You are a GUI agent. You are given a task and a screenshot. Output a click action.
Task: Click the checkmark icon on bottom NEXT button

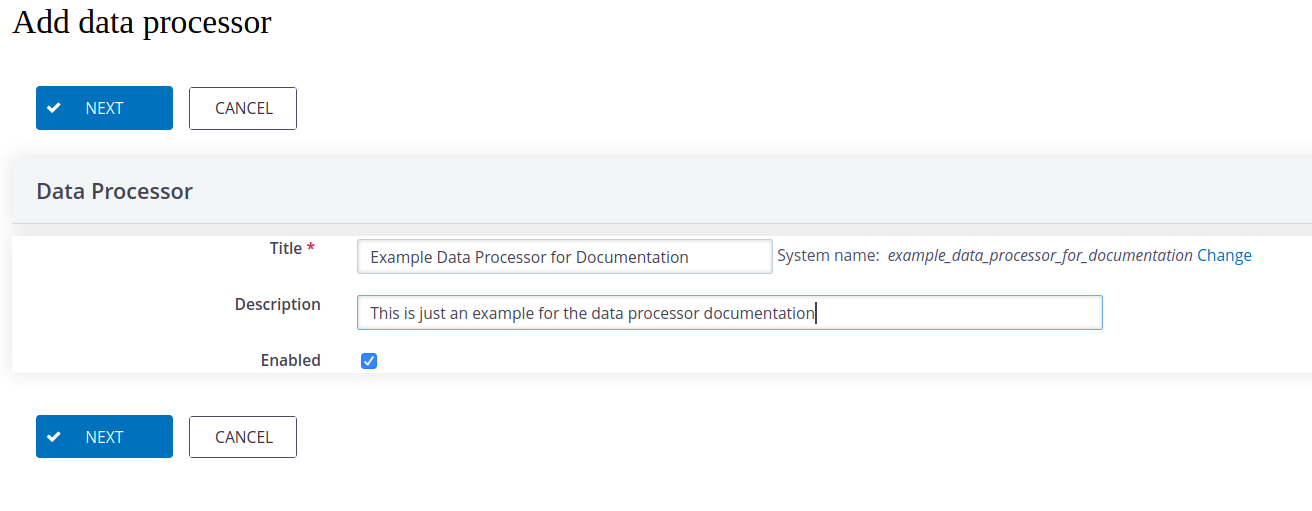pyautogui.click(x=54, y=437)
